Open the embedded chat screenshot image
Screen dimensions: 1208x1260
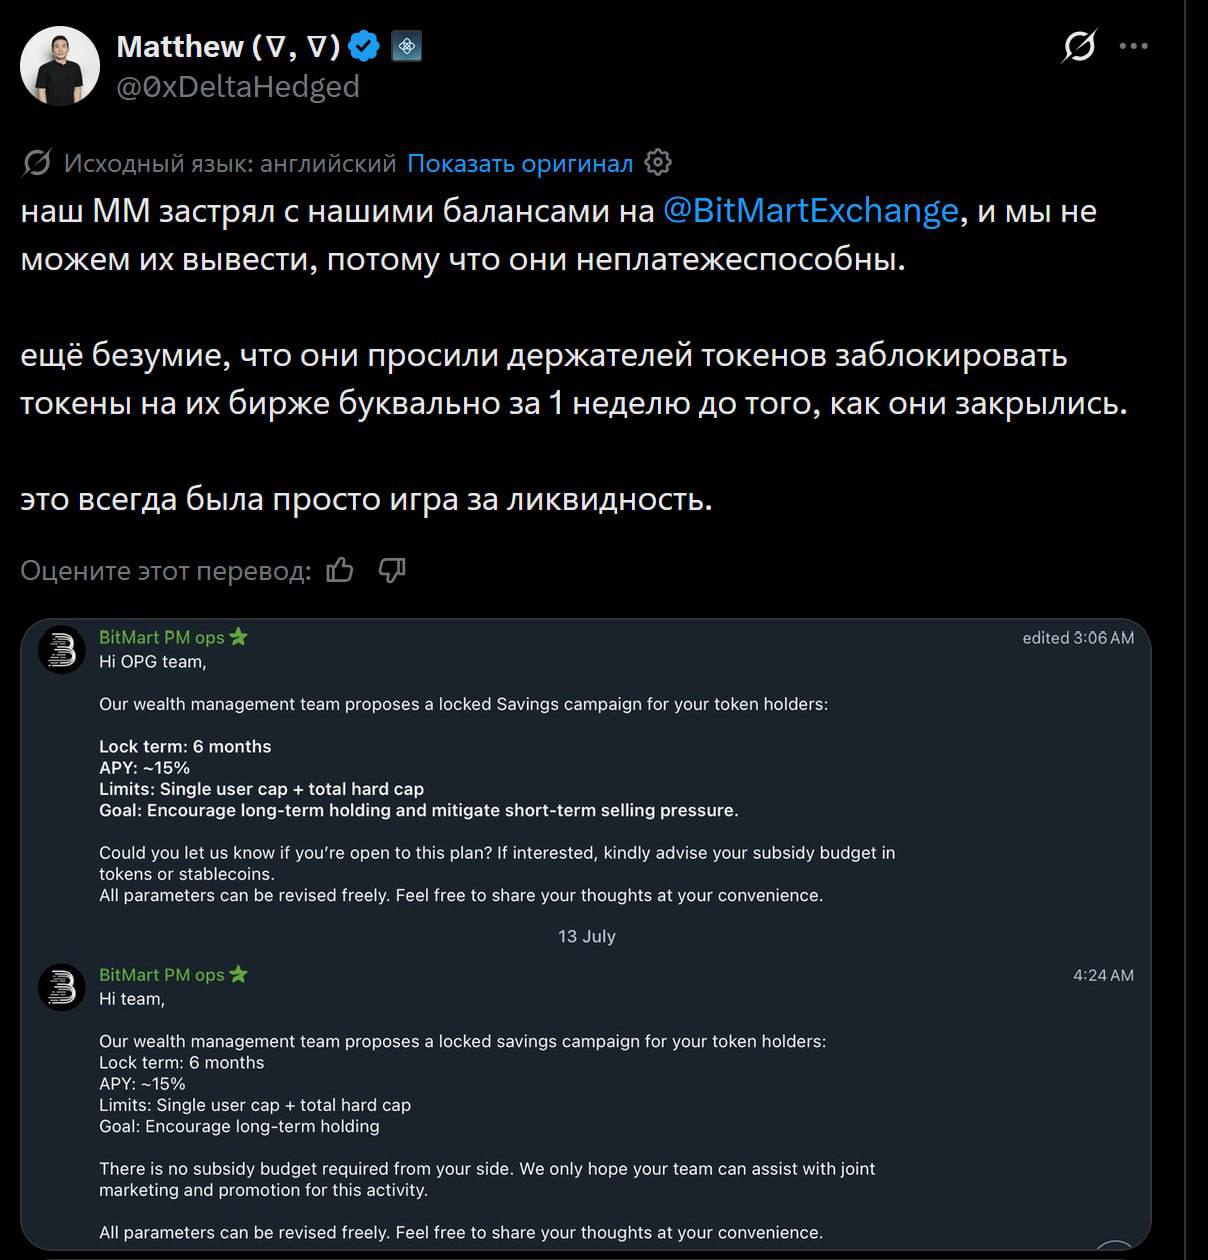coord(586,934)
